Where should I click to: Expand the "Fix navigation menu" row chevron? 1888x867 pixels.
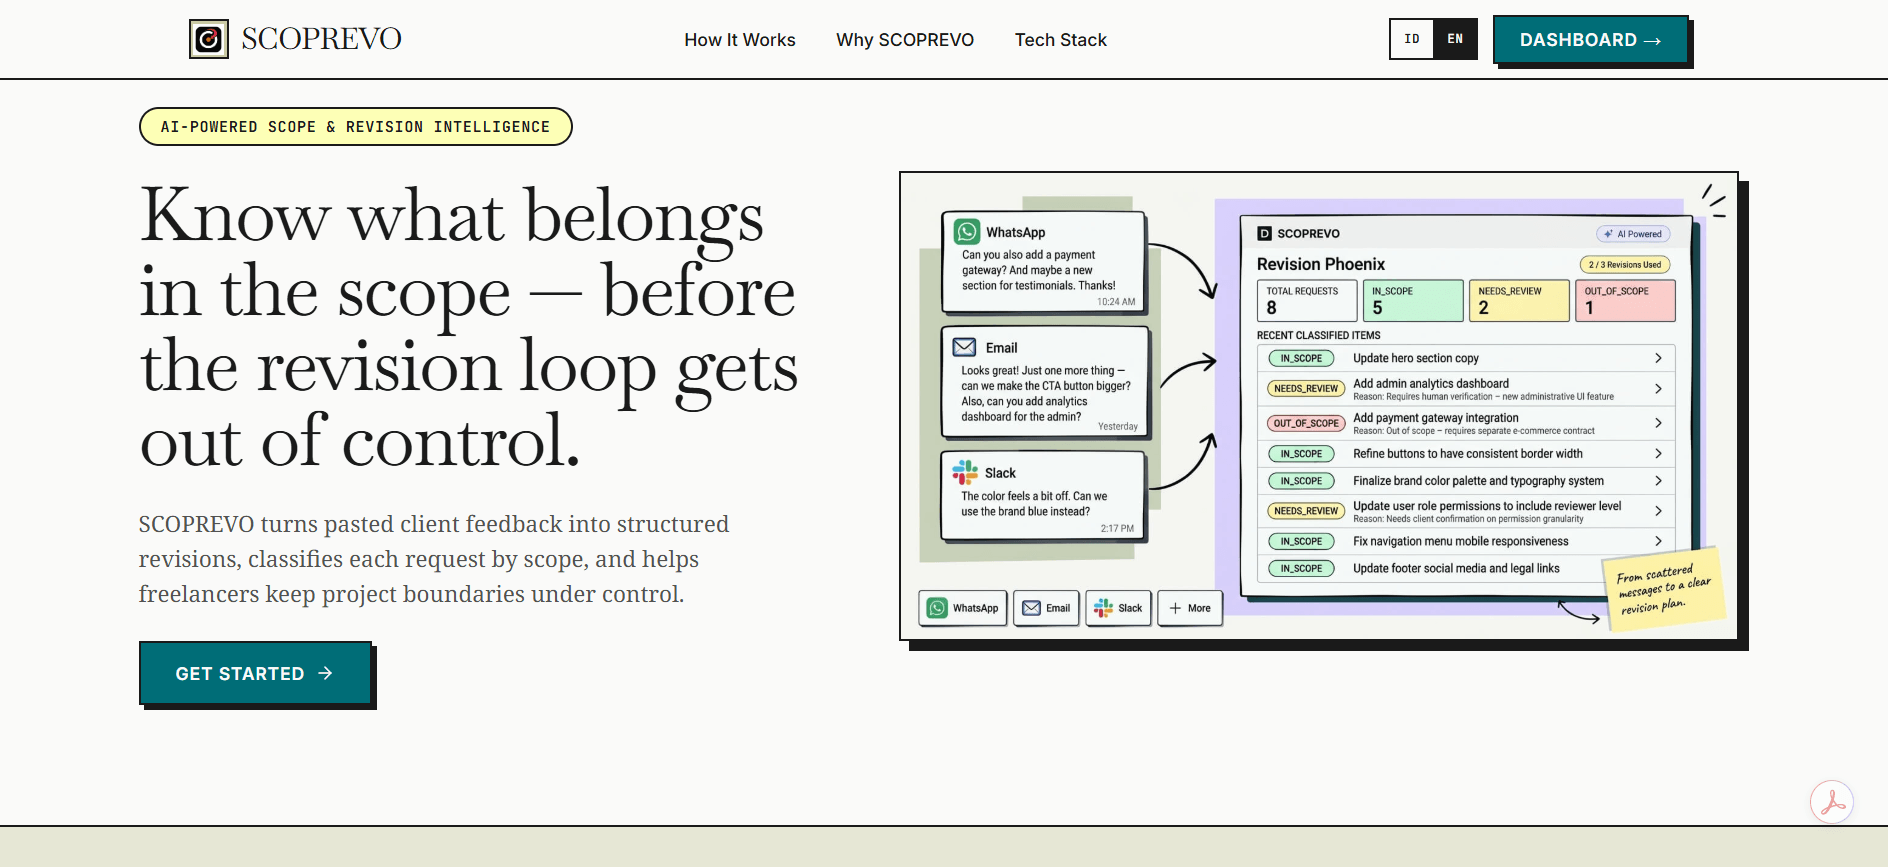coord(1658,541)
